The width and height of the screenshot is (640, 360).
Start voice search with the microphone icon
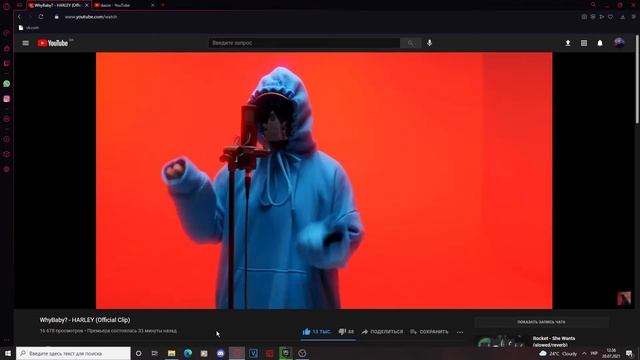pyautogui.click(x=429, y=43)
